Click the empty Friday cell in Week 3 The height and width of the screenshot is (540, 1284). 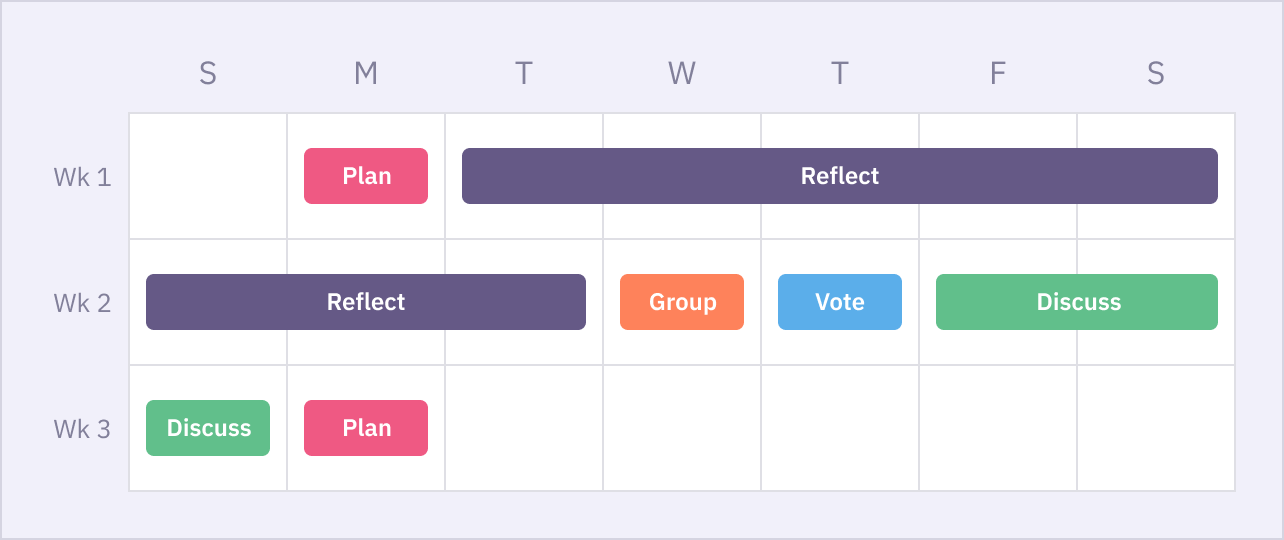tap(998, 428)
